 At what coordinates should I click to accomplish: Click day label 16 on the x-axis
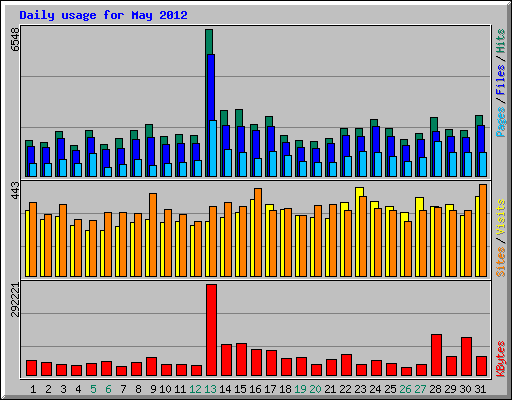[x=255, y=389]
